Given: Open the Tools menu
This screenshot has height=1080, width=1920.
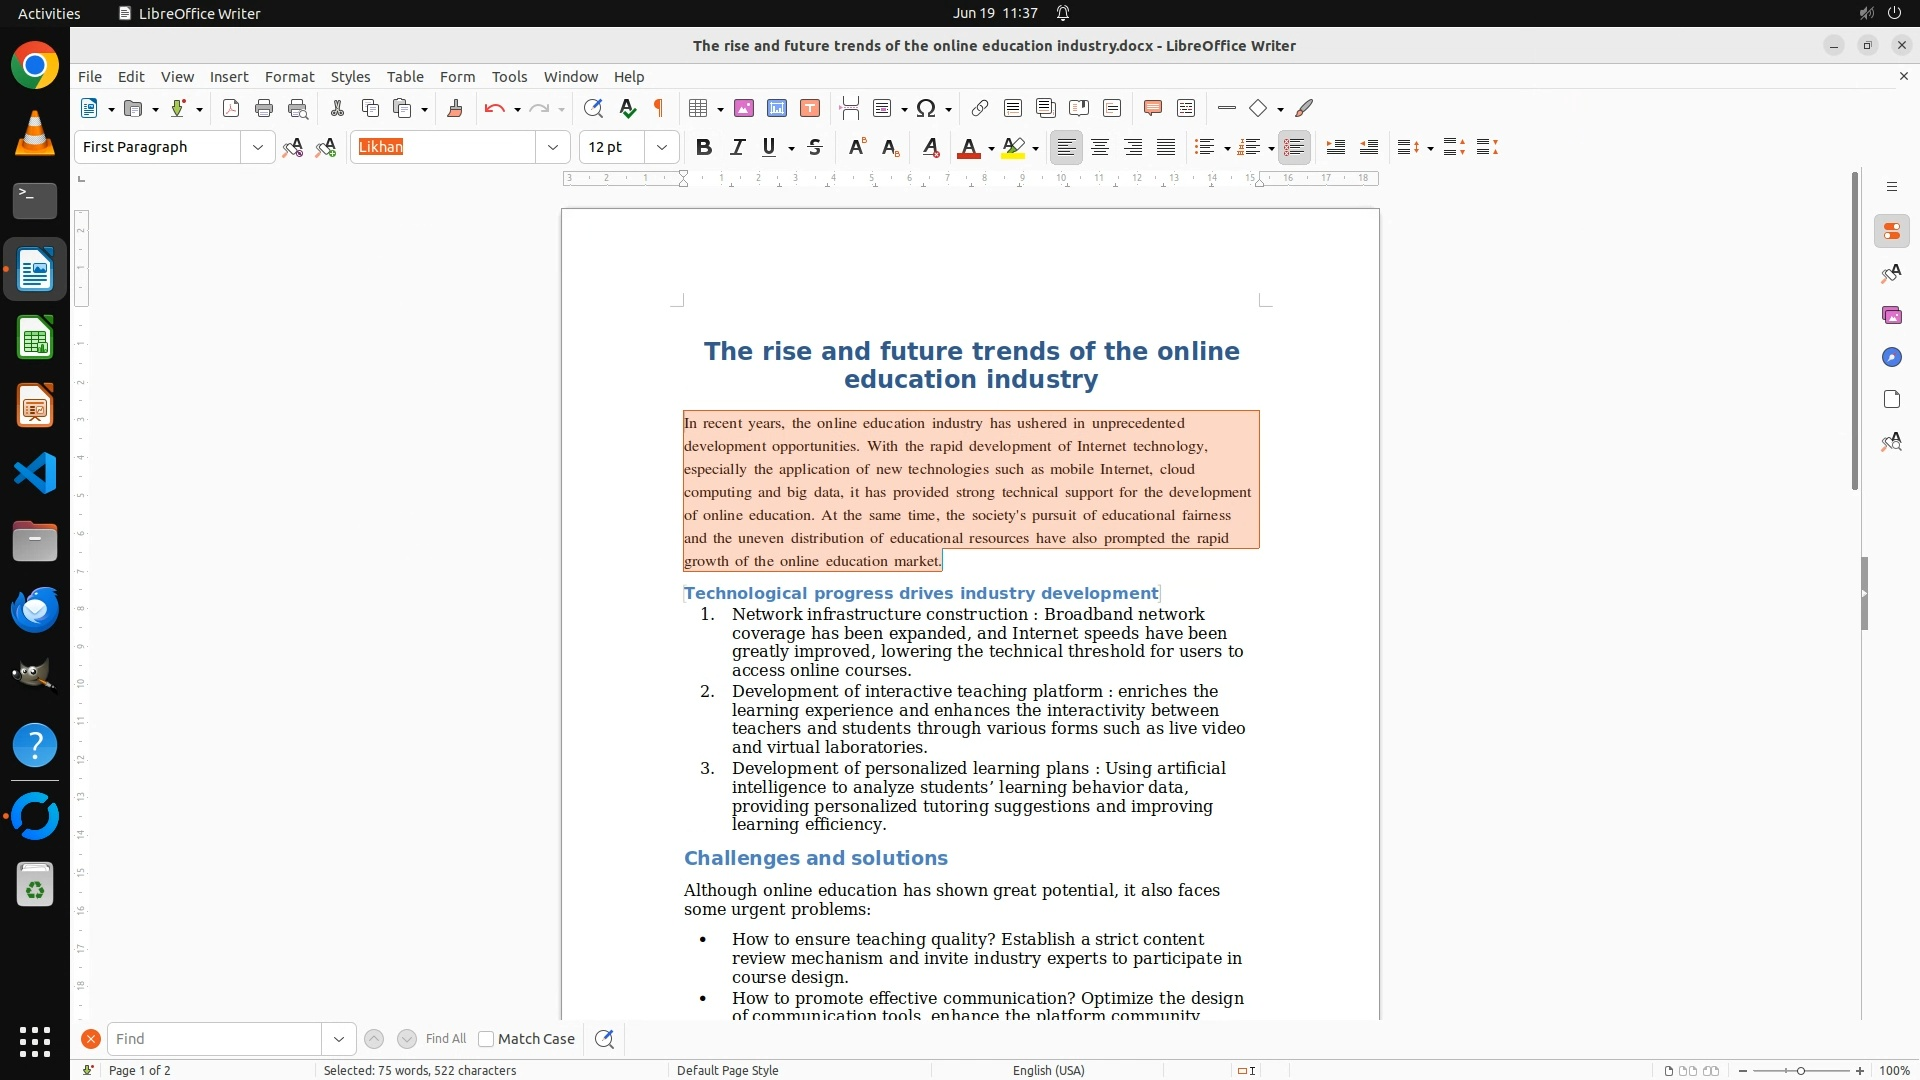Looking at the screenshot, I should click(x=509, y=77).
